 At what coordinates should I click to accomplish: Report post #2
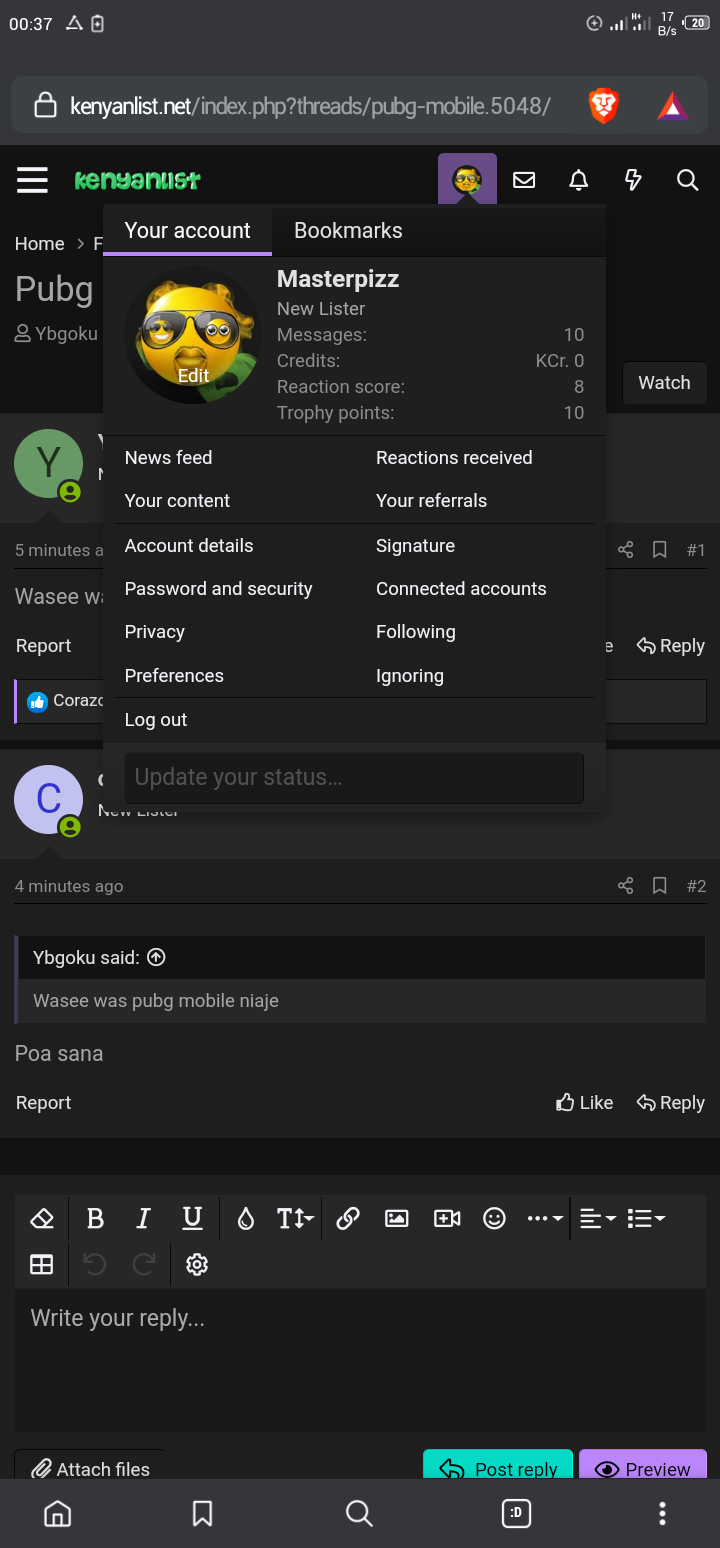tap(43, 1102)
